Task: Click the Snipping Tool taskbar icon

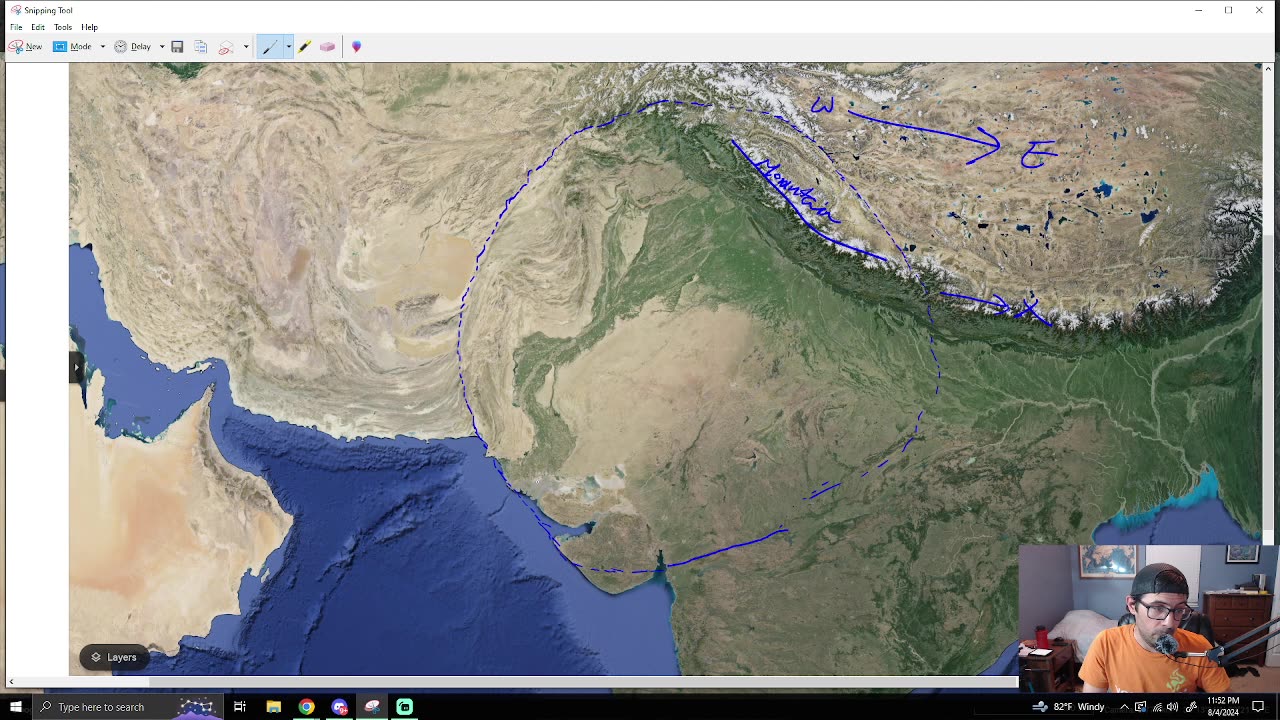Action: tap(372, 707)
